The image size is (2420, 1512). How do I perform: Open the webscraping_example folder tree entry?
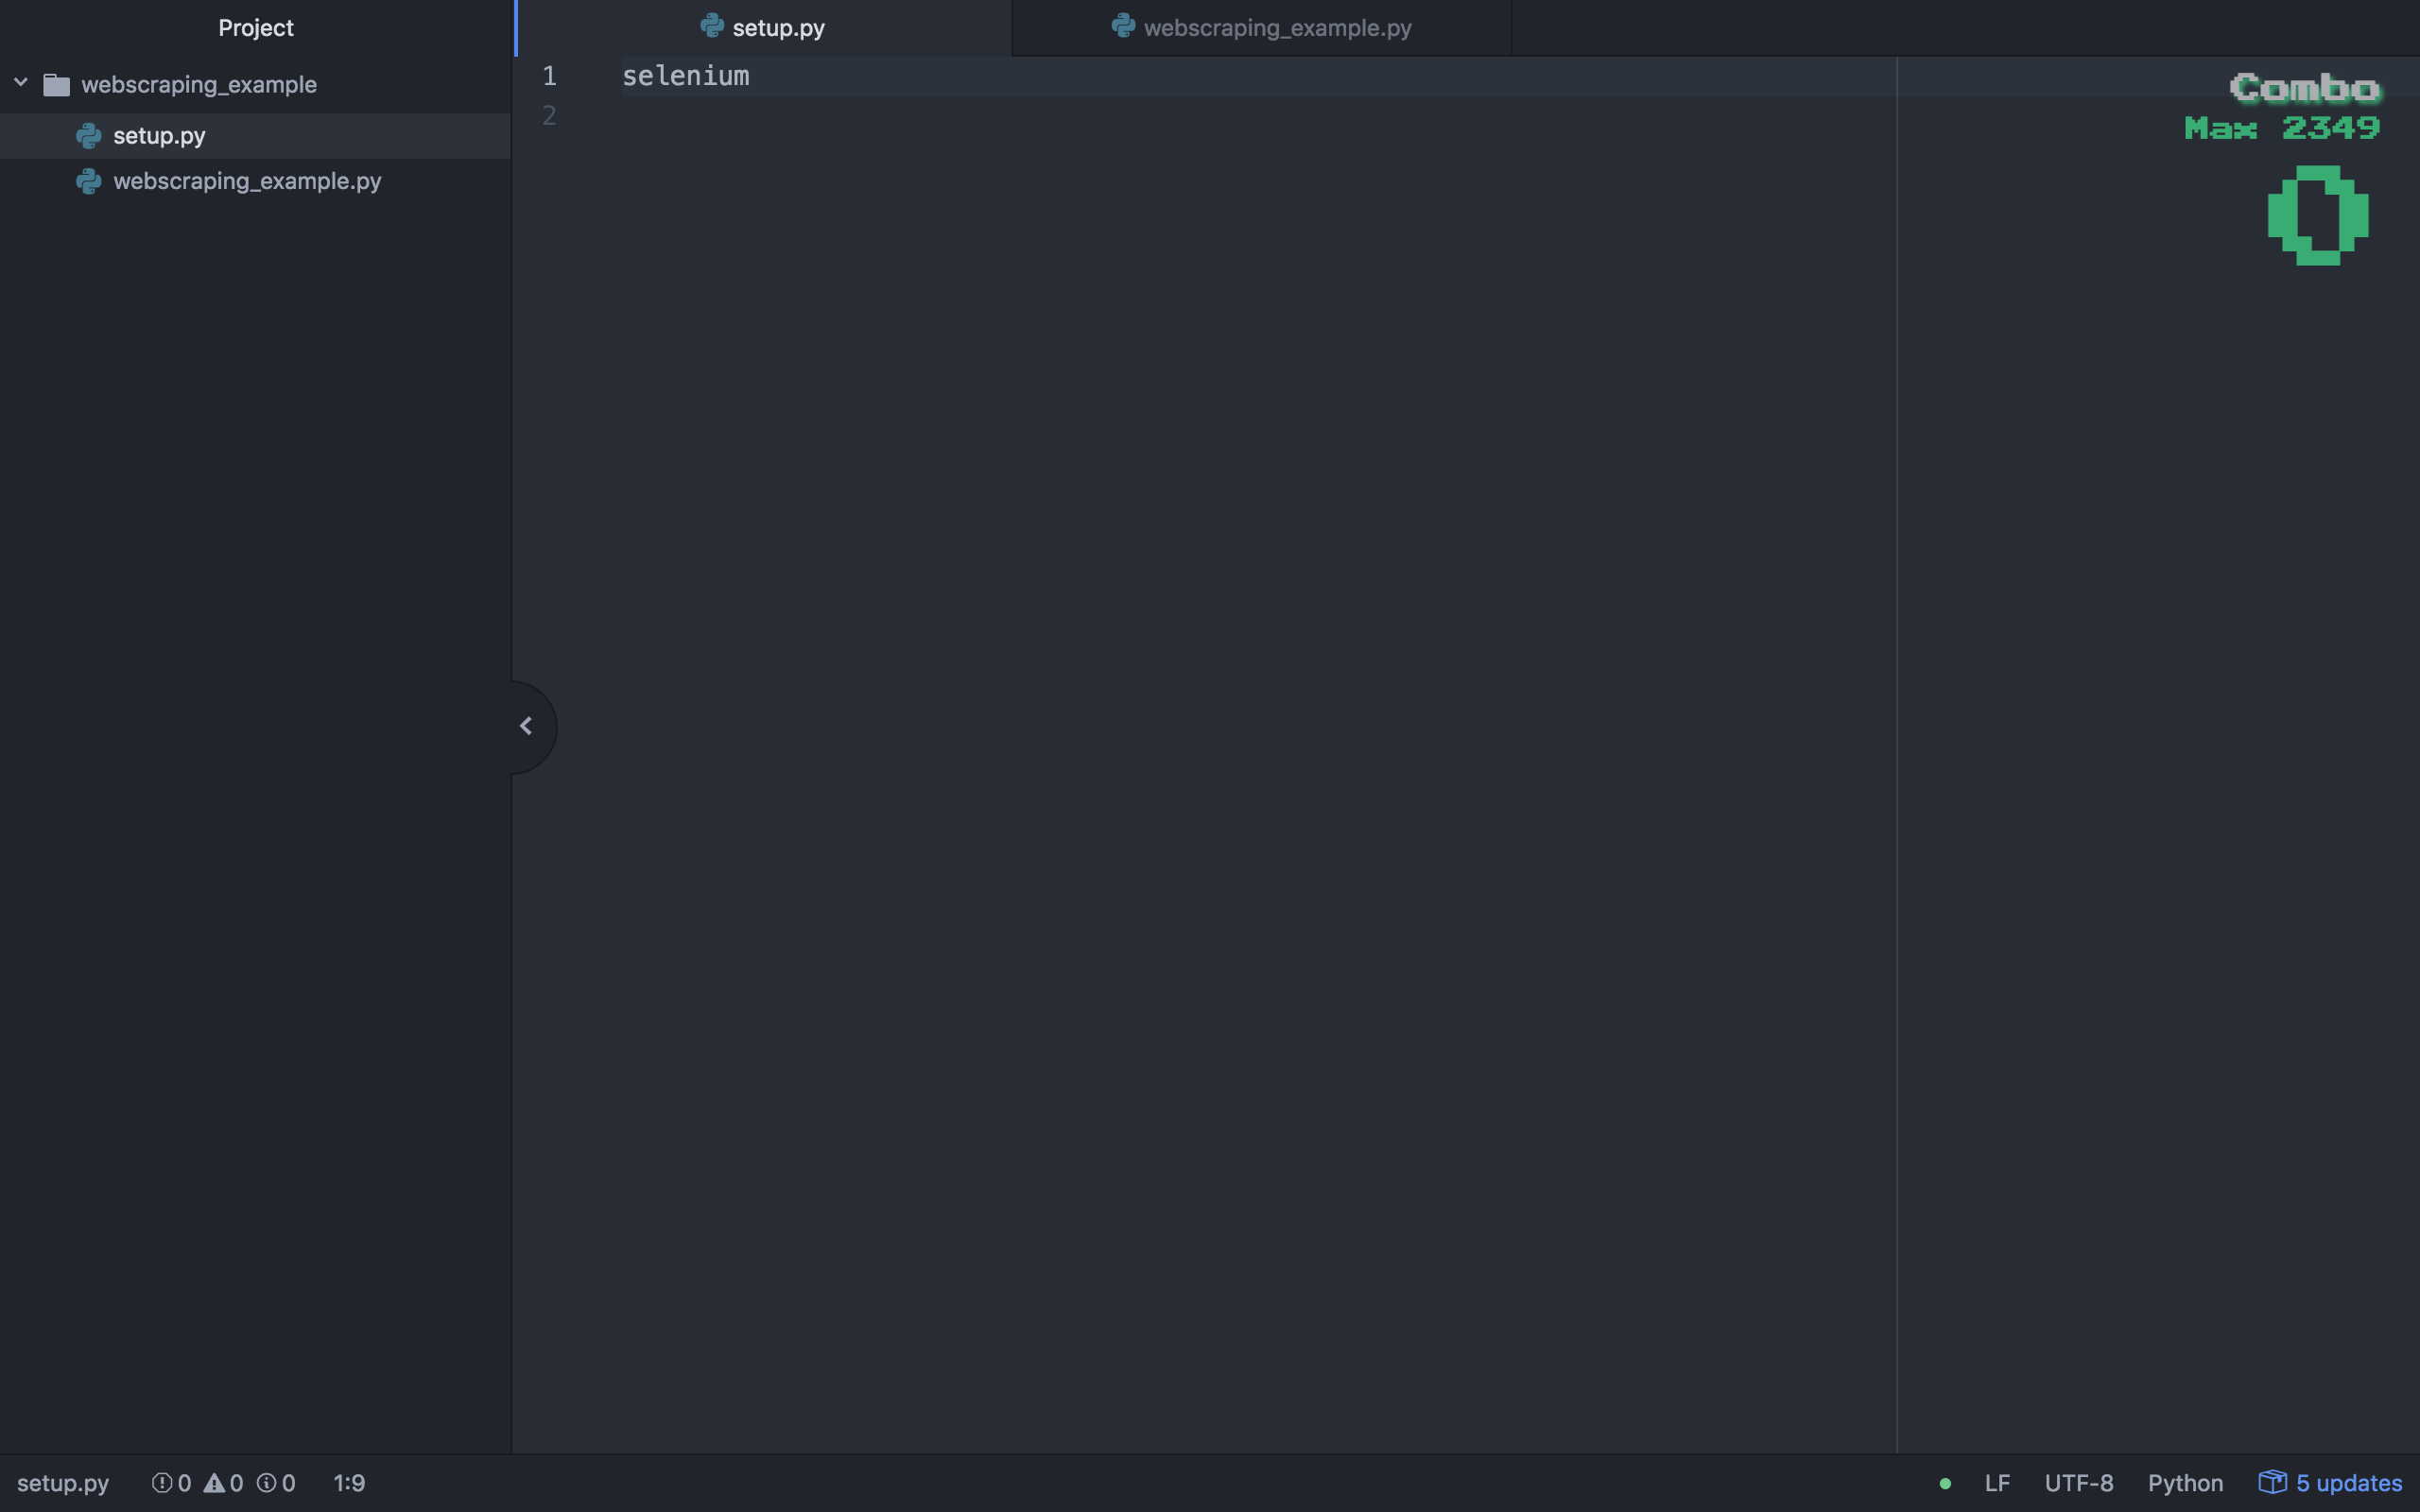click(199, 84)
